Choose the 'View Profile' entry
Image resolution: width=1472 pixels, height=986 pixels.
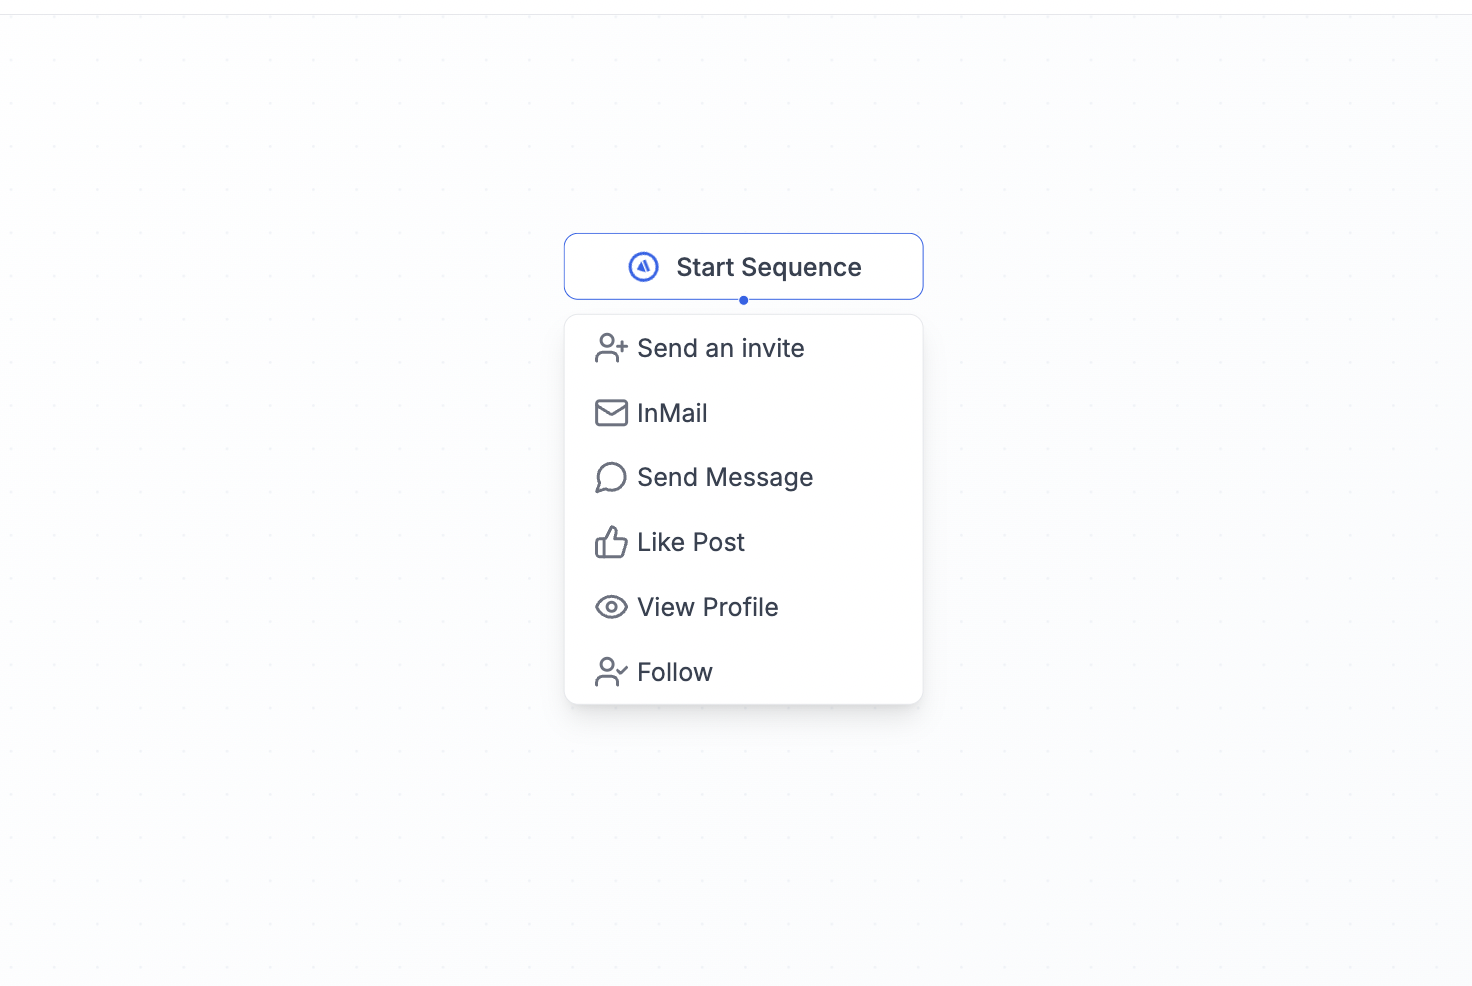pyautogui.click(x=708, y=607)
